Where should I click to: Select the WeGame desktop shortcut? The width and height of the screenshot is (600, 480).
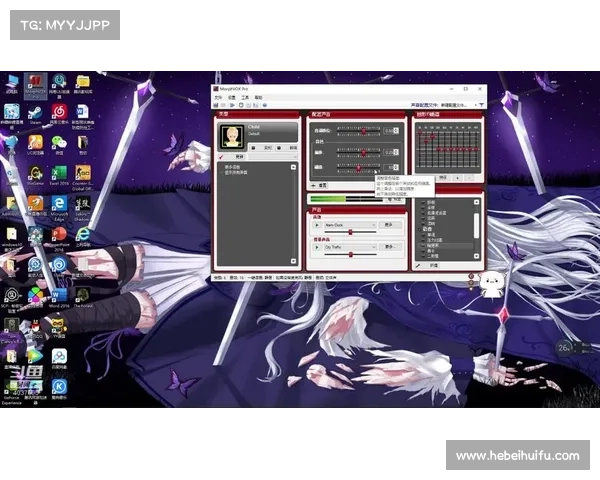35,176
